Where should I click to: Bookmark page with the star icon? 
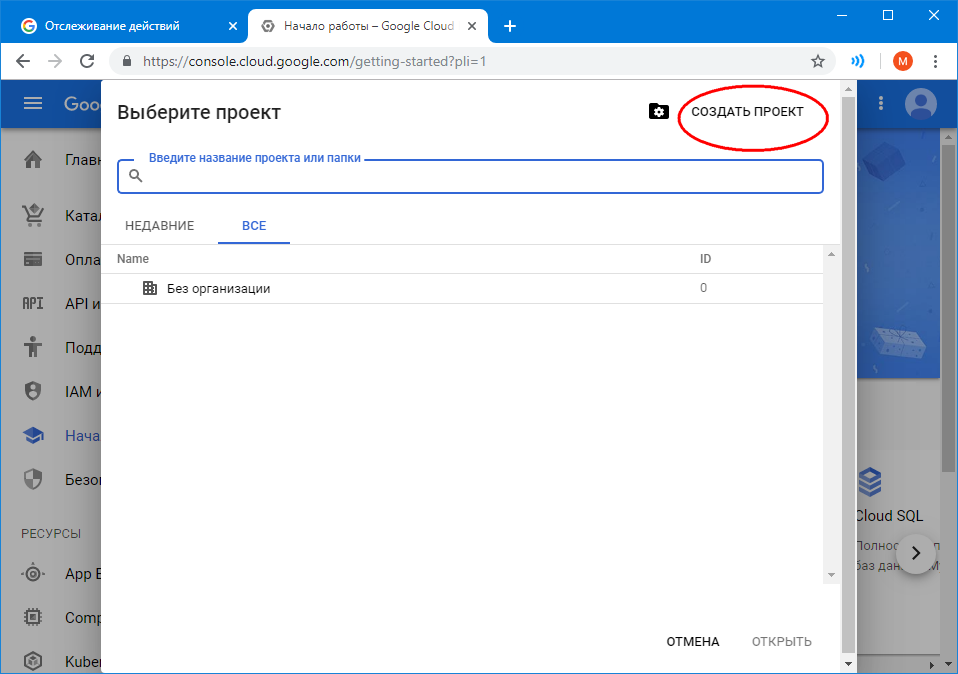tap(818, 61)
